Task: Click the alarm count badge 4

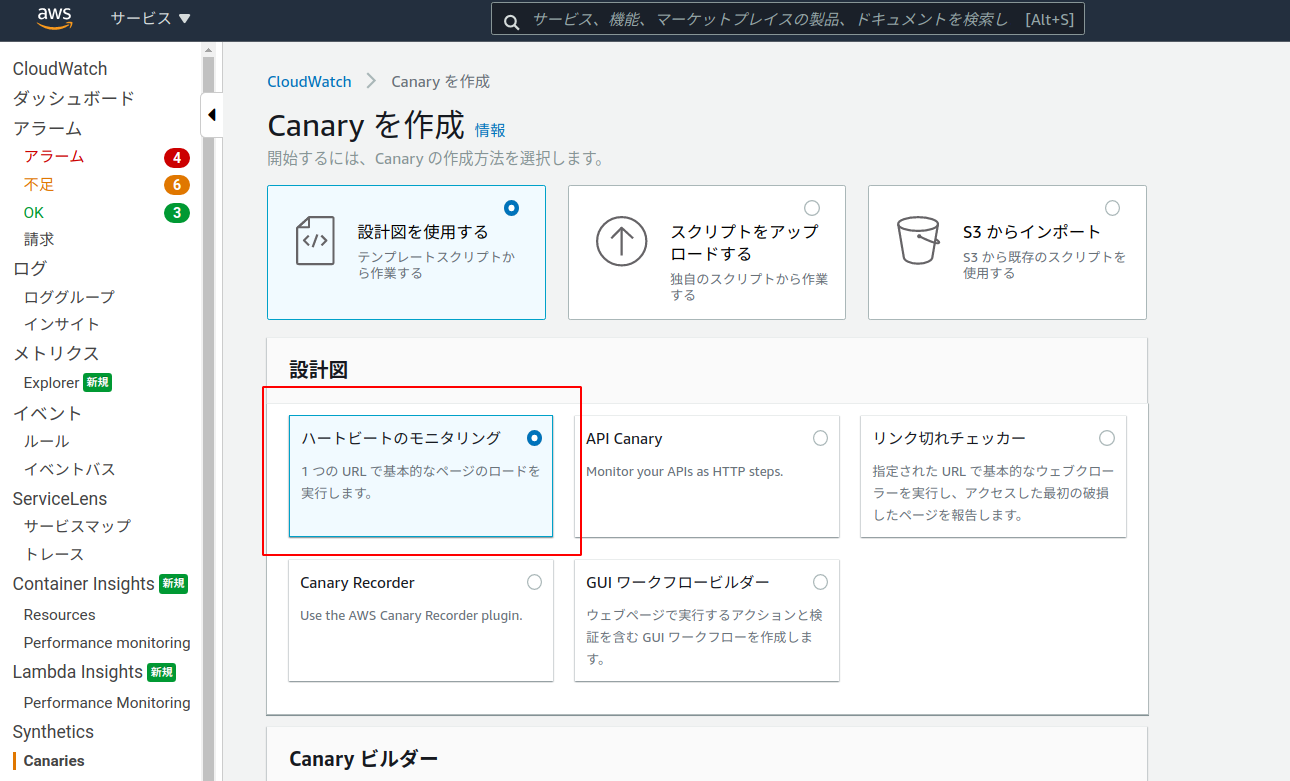Action: pos(177,157)
